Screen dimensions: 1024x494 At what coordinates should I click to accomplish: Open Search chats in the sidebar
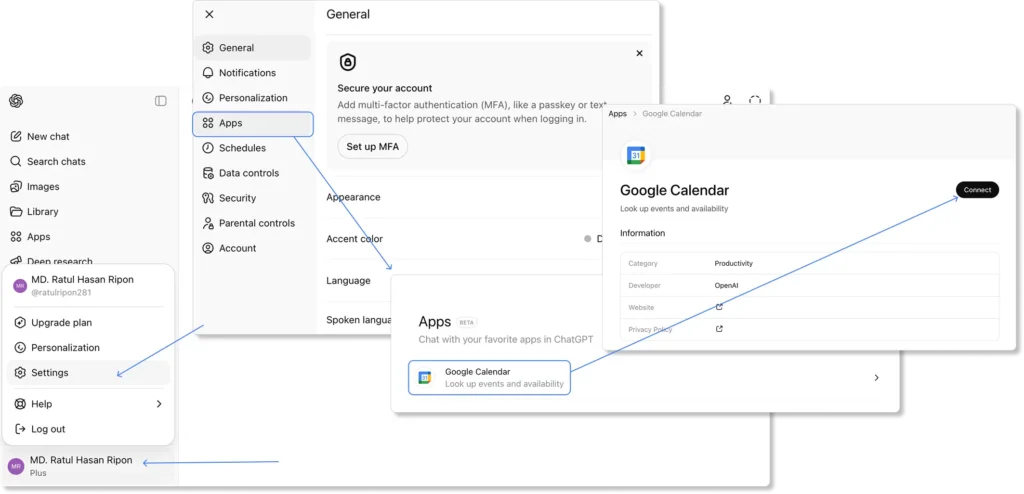point(48,161)
